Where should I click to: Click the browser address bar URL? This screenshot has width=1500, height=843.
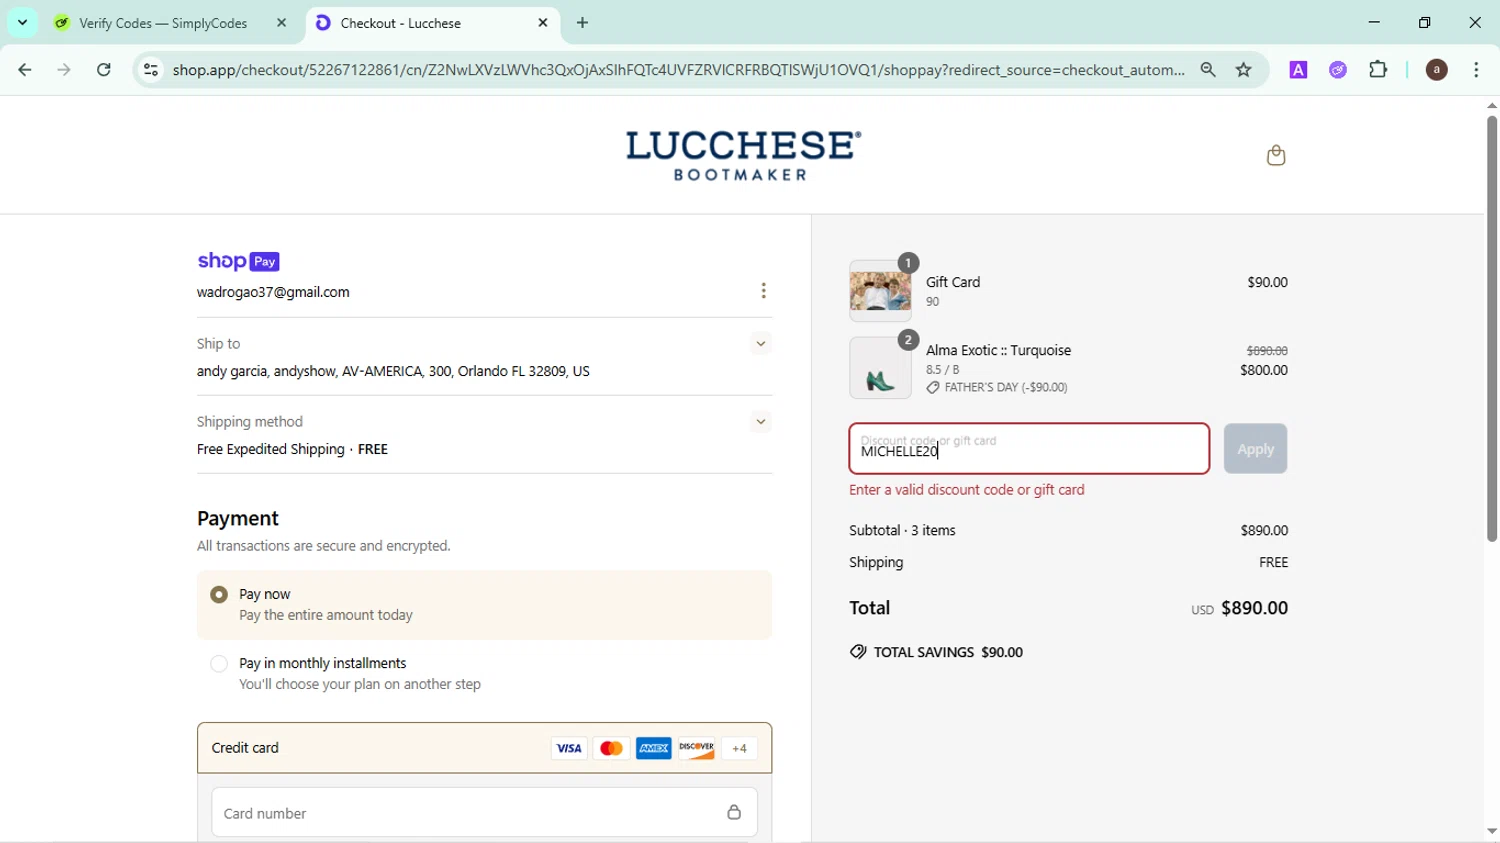(678, 70)
